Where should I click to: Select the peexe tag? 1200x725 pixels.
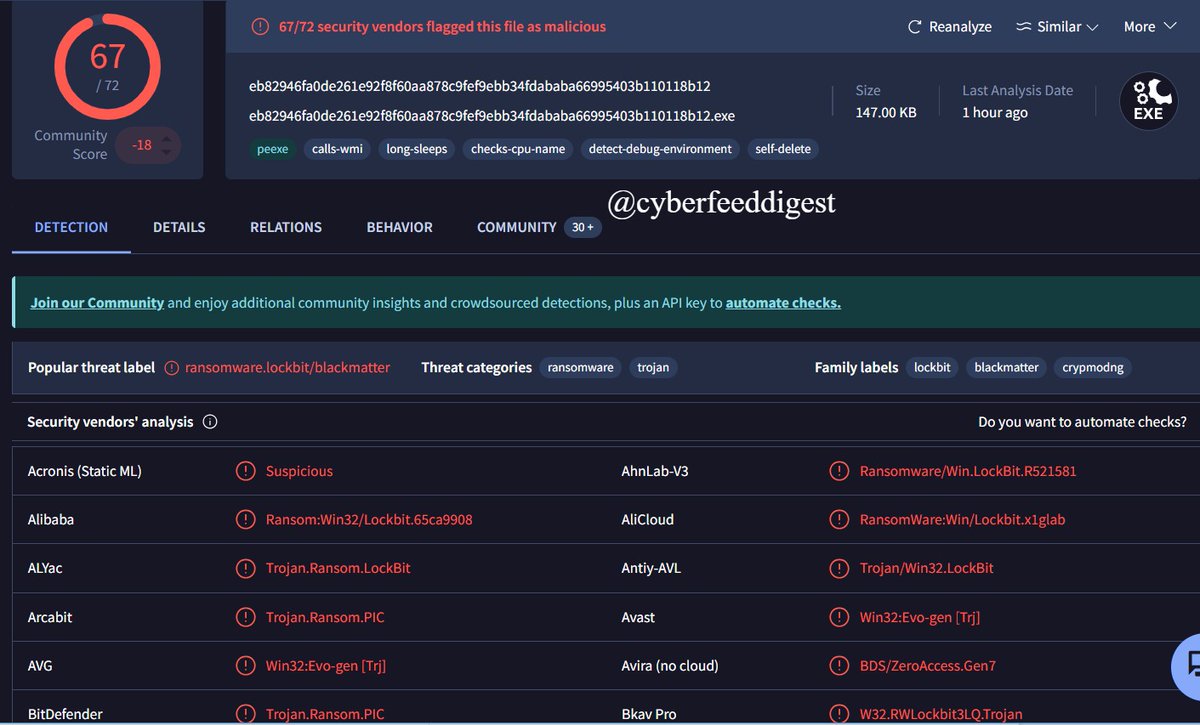pyautogui.click(x=272, y=149)
